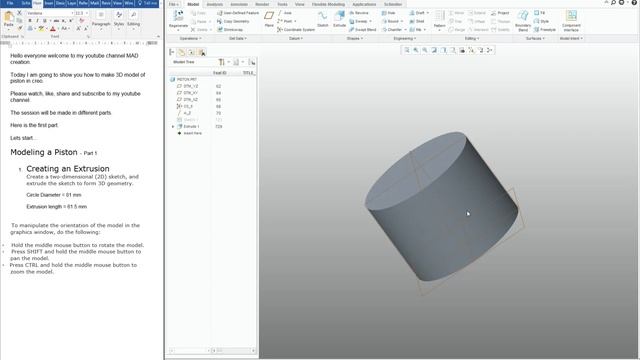640x360 pixels.
Task: Click Copy Geometry in Get Data
Action: coord(233,21)
